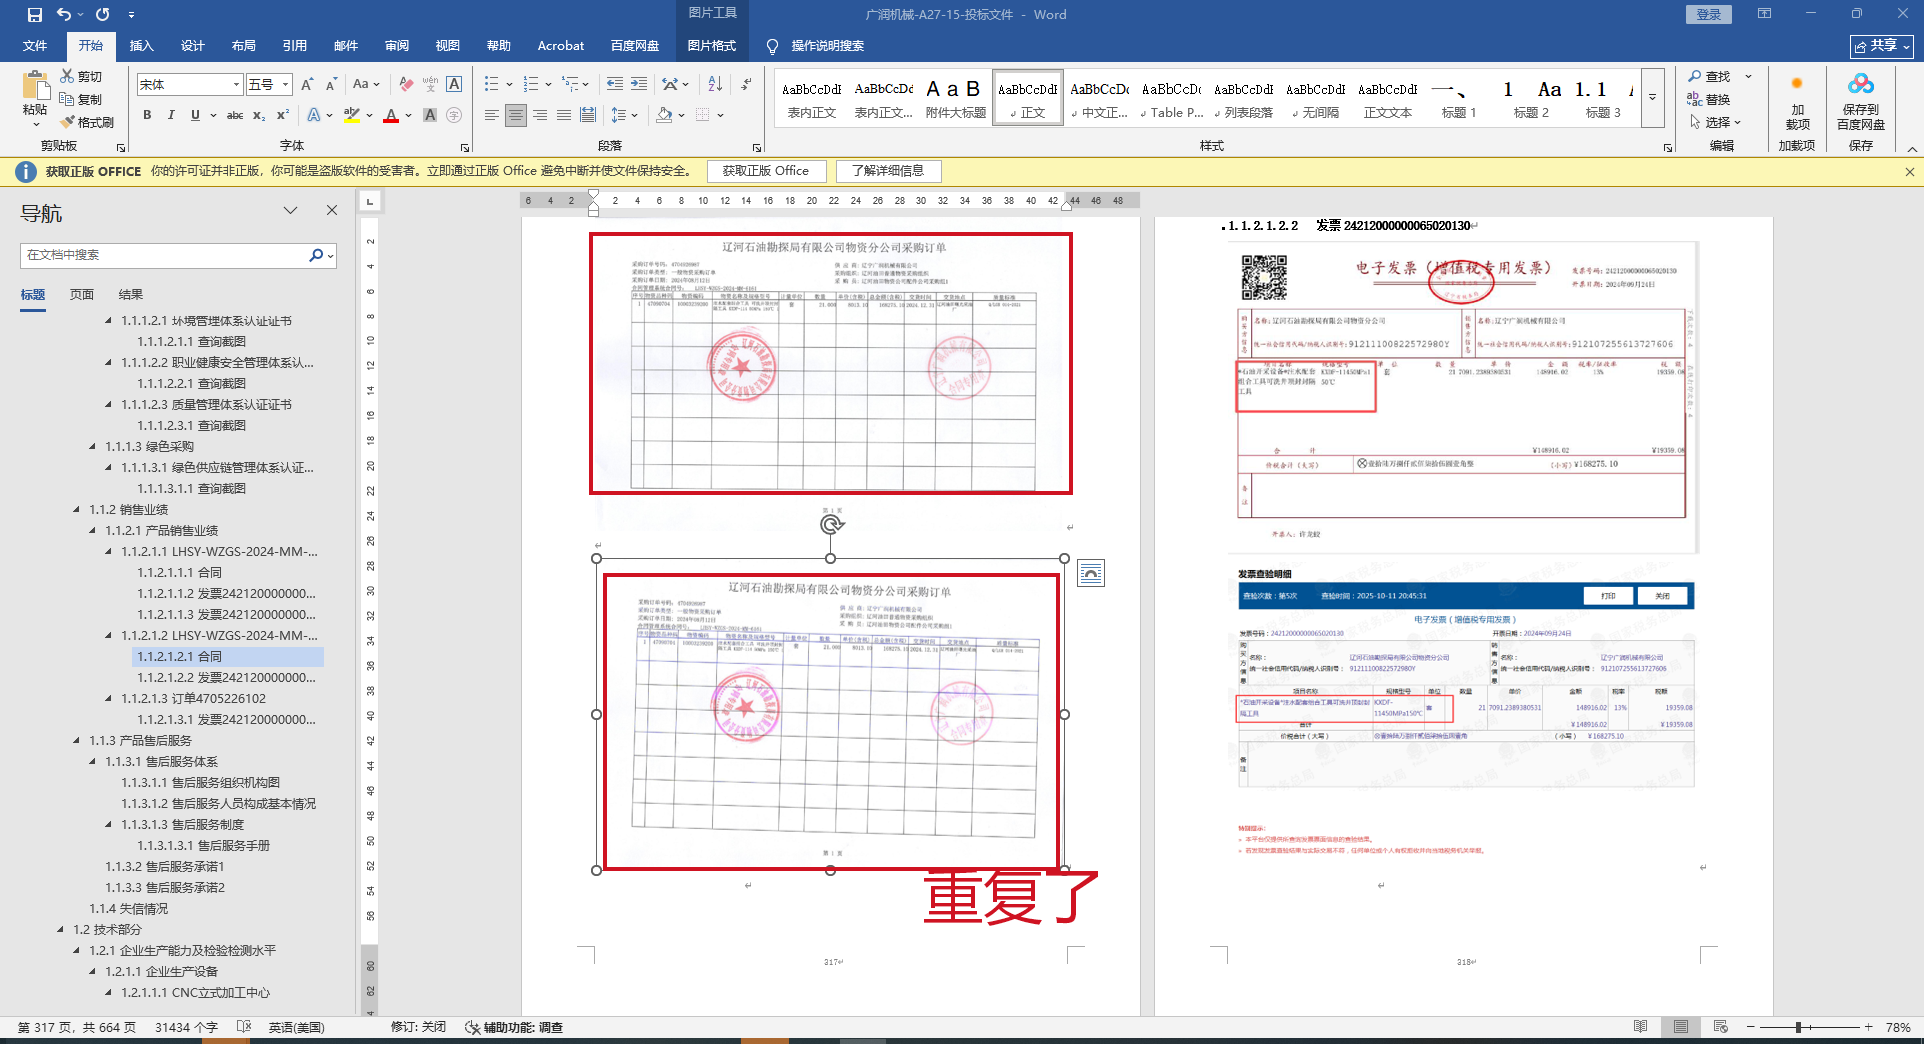This screenshot has width=1924, height=1044.
Task: Close the navigation pane with the X
Action: coord(332,210)
